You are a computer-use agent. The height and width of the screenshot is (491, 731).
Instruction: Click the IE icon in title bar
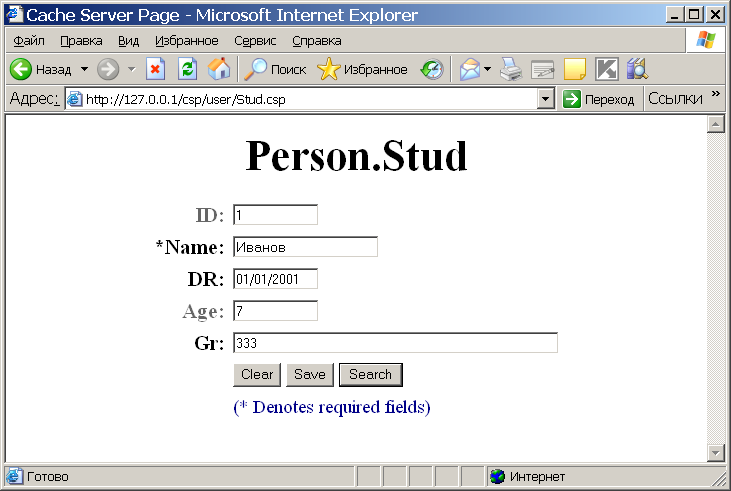(x=14, y=14)
